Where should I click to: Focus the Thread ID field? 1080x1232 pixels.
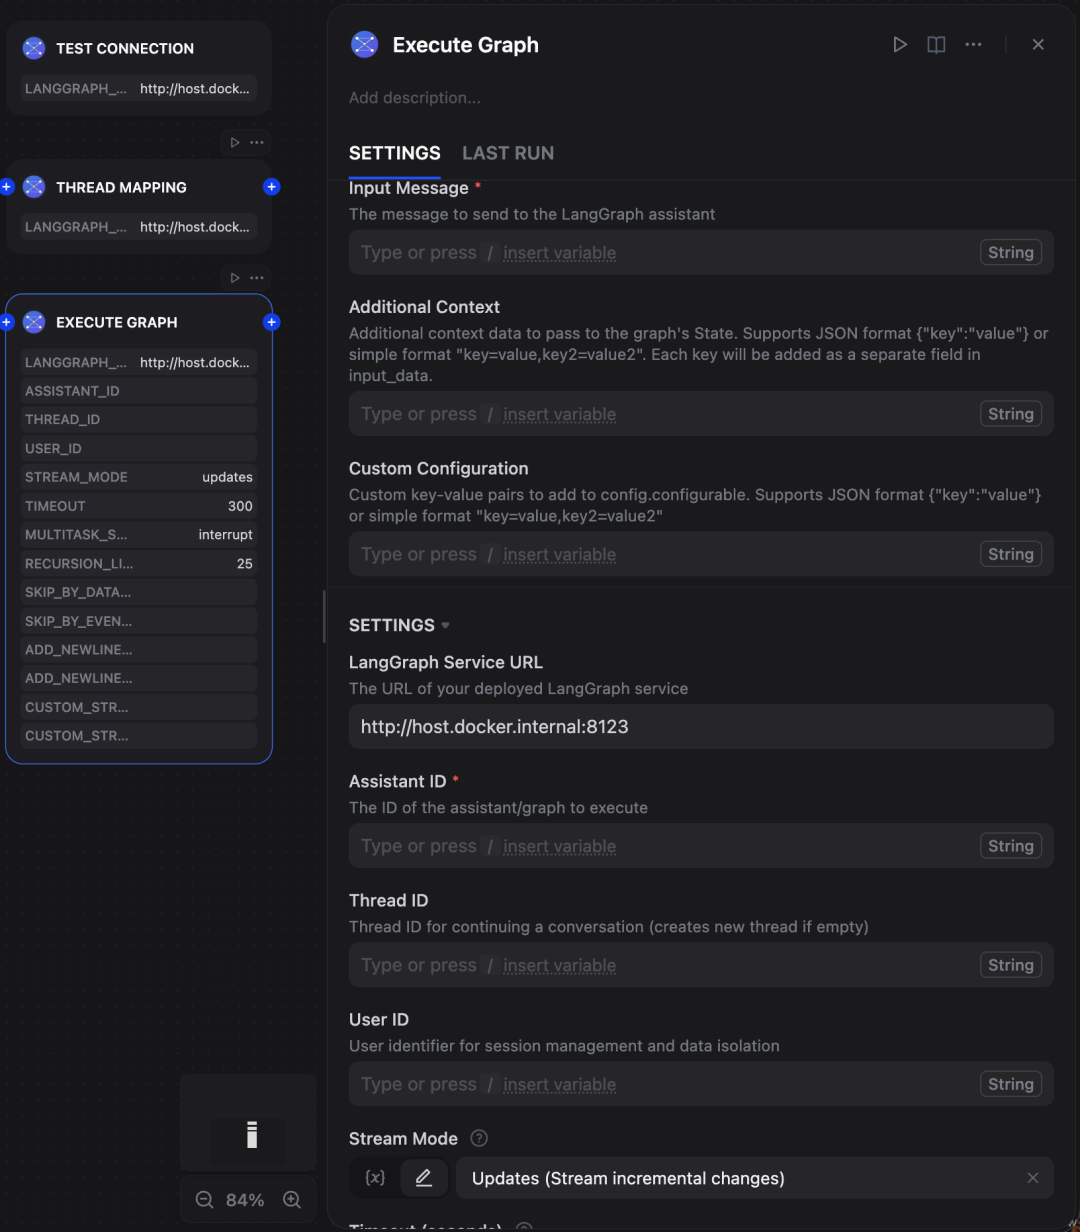point(701,965)
